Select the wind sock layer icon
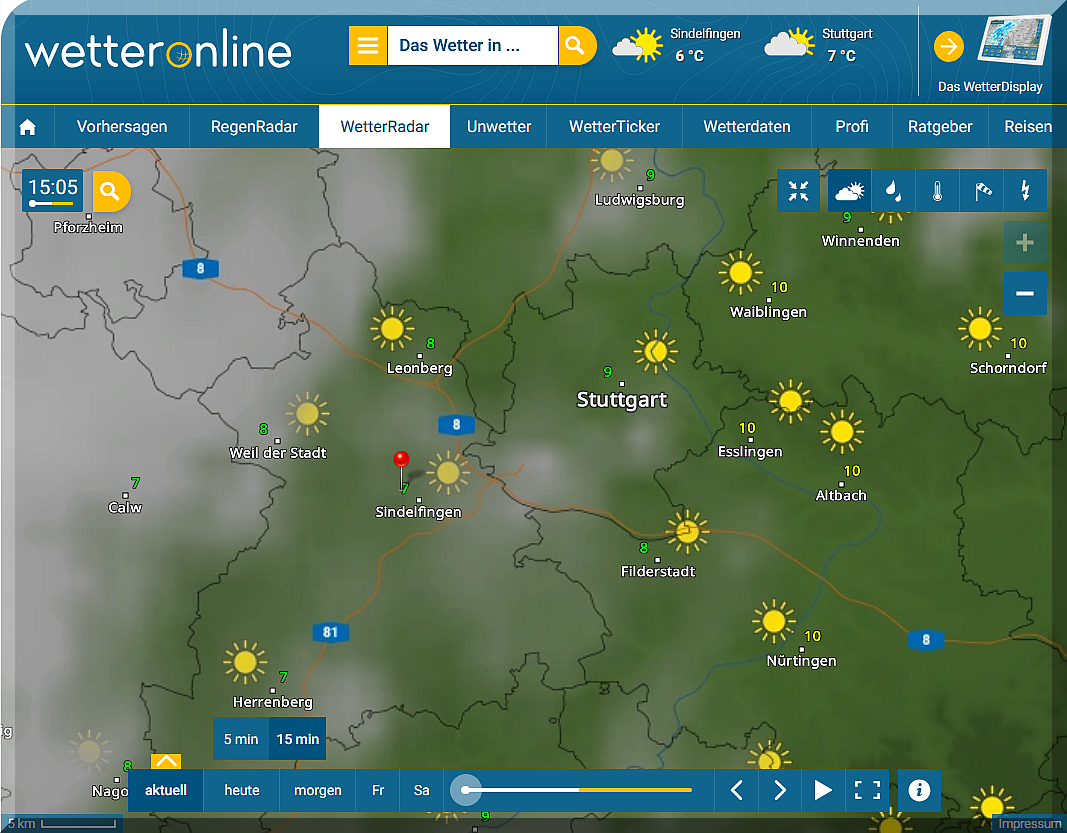Viewport: 1067px width, 833px height. [981, 191]
